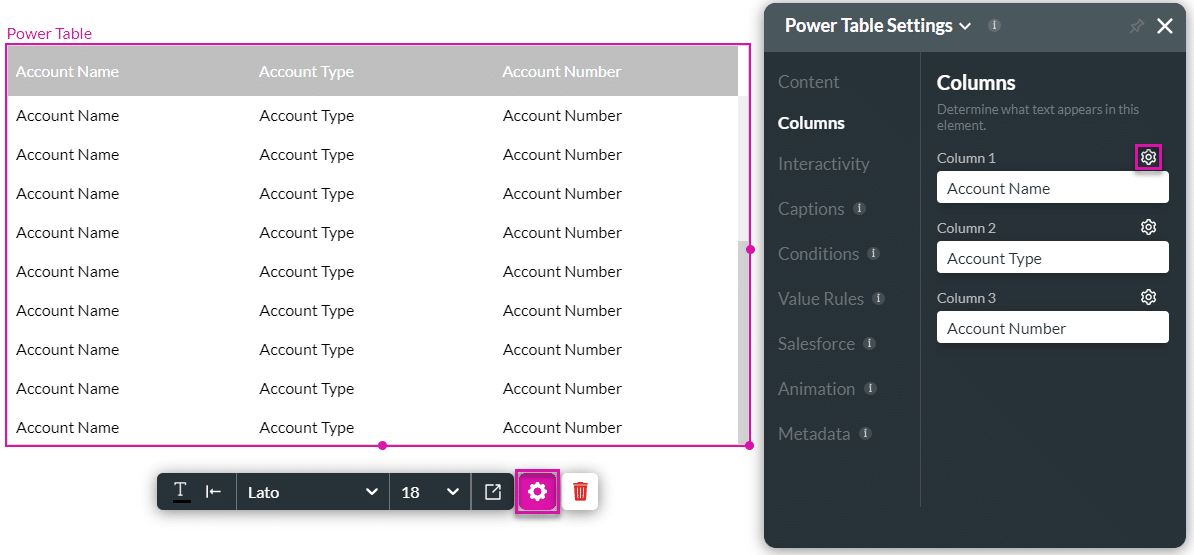
Task: Open the Conditions section
Action: [819, 254]
